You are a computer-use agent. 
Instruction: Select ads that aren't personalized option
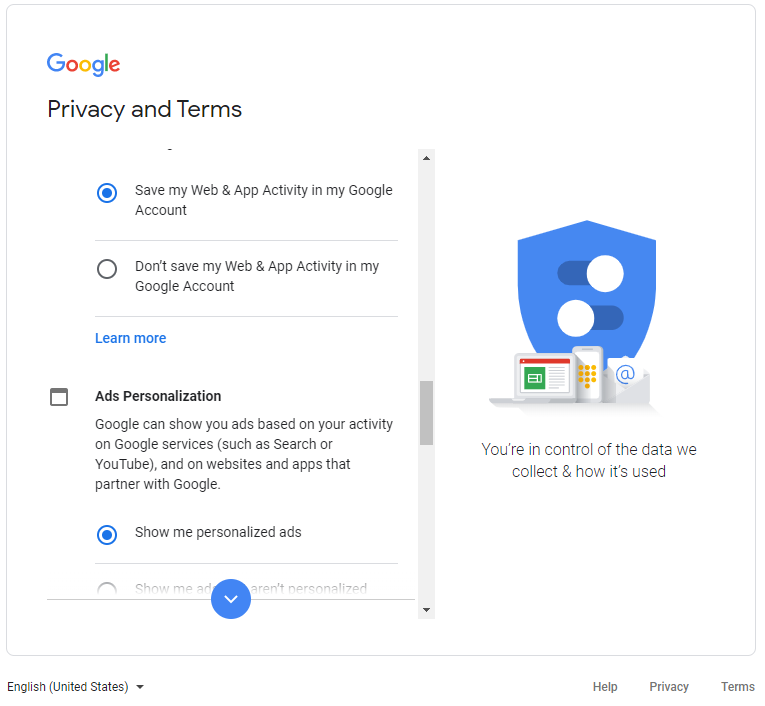coord(106,589)
